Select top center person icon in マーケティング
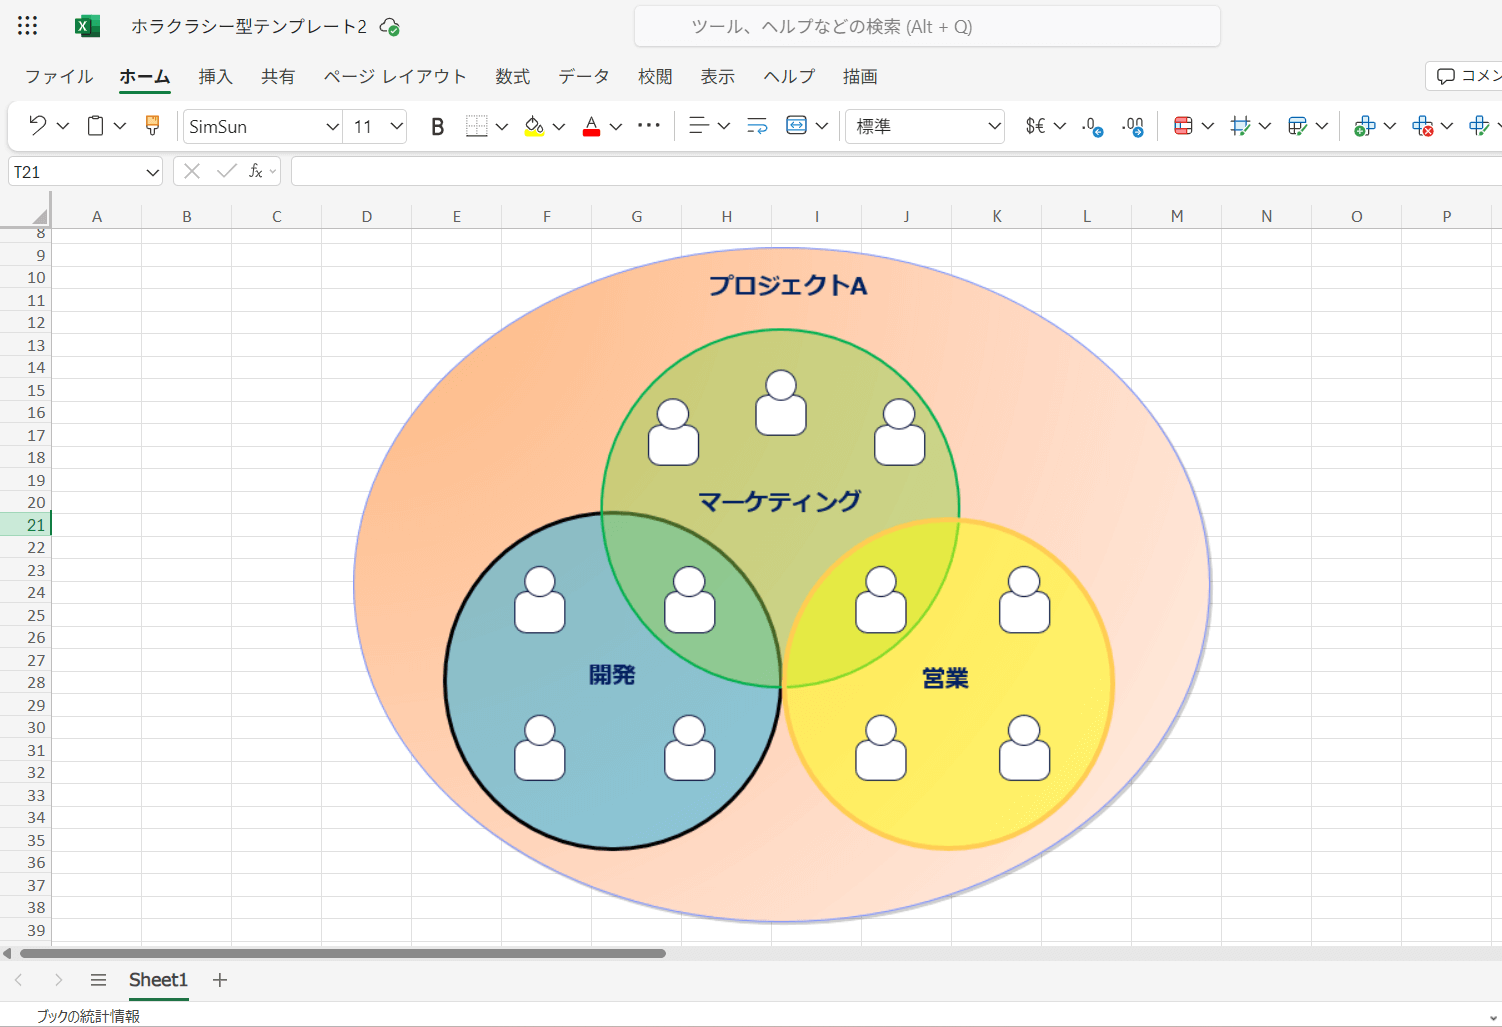 coord(781,403)
